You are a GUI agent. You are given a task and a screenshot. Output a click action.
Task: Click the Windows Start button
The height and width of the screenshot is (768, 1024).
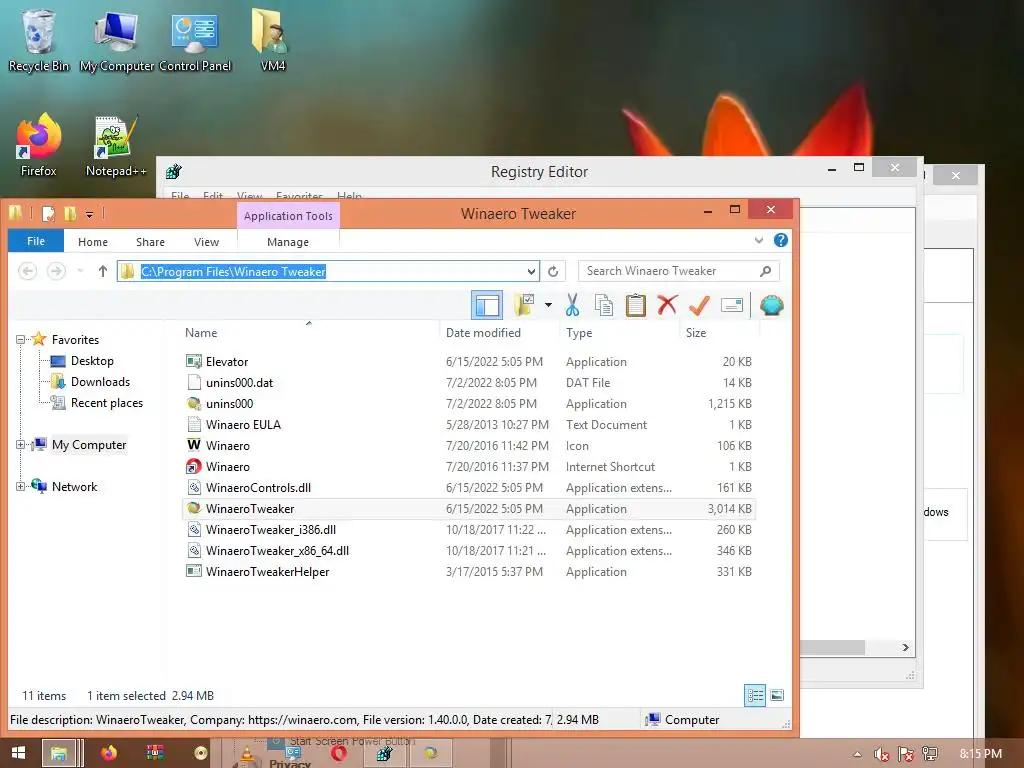pos(19,753)
